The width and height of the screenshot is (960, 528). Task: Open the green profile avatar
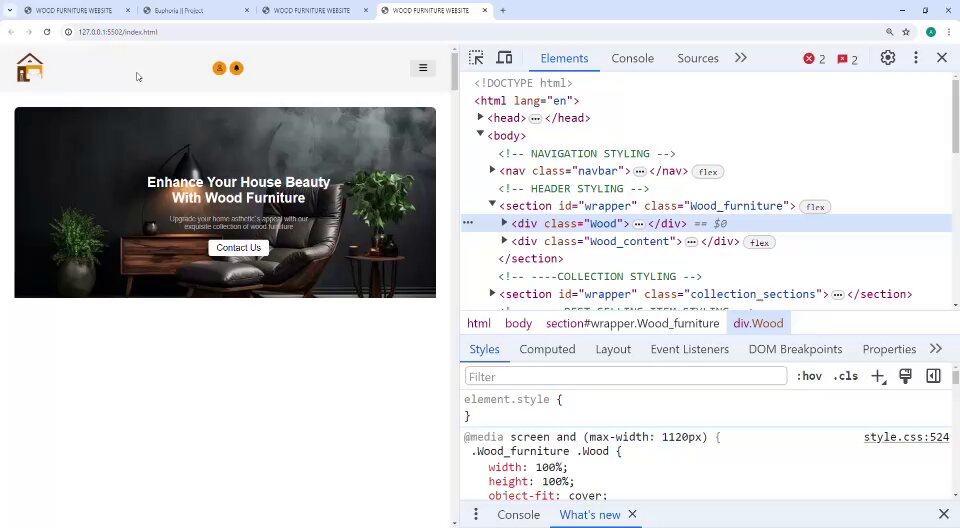coord(931,32)
